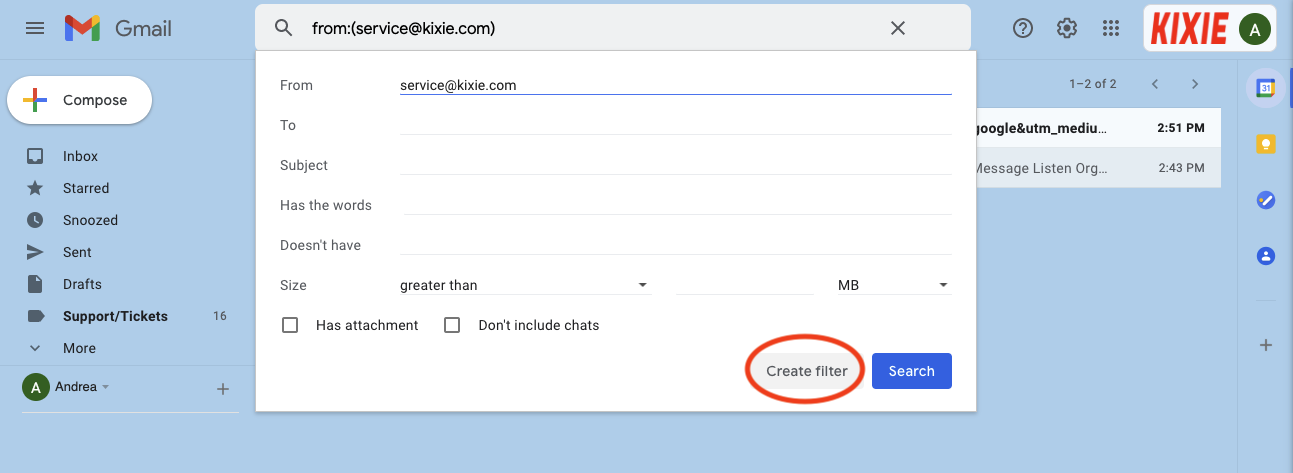Screen dimensions: 1293x473
Task: Click the search bar query text
Action: [403, 28]
